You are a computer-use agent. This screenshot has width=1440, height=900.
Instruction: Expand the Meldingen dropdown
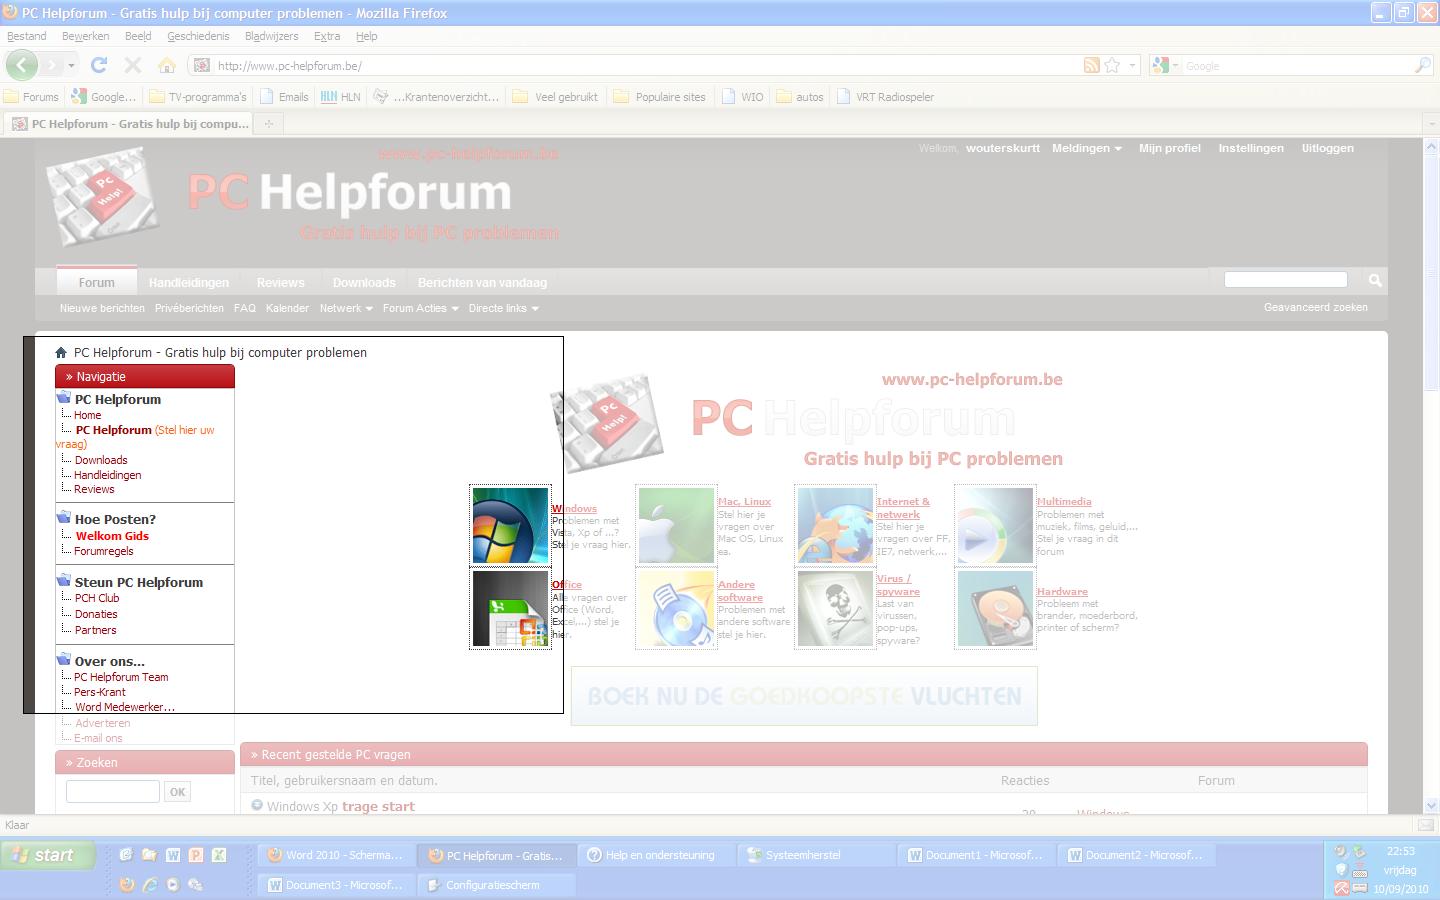coord(1086,148)
